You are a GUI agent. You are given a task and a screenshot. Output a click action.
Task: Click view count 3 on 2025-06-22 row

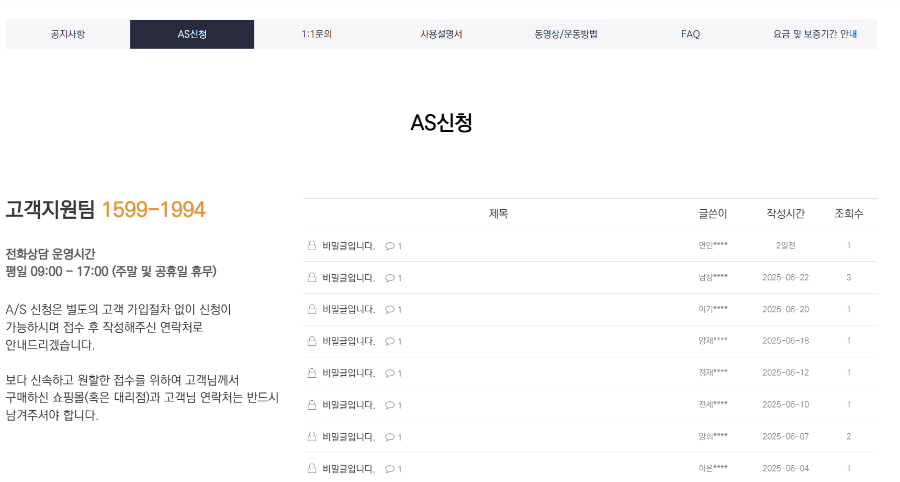coord(848,277)
